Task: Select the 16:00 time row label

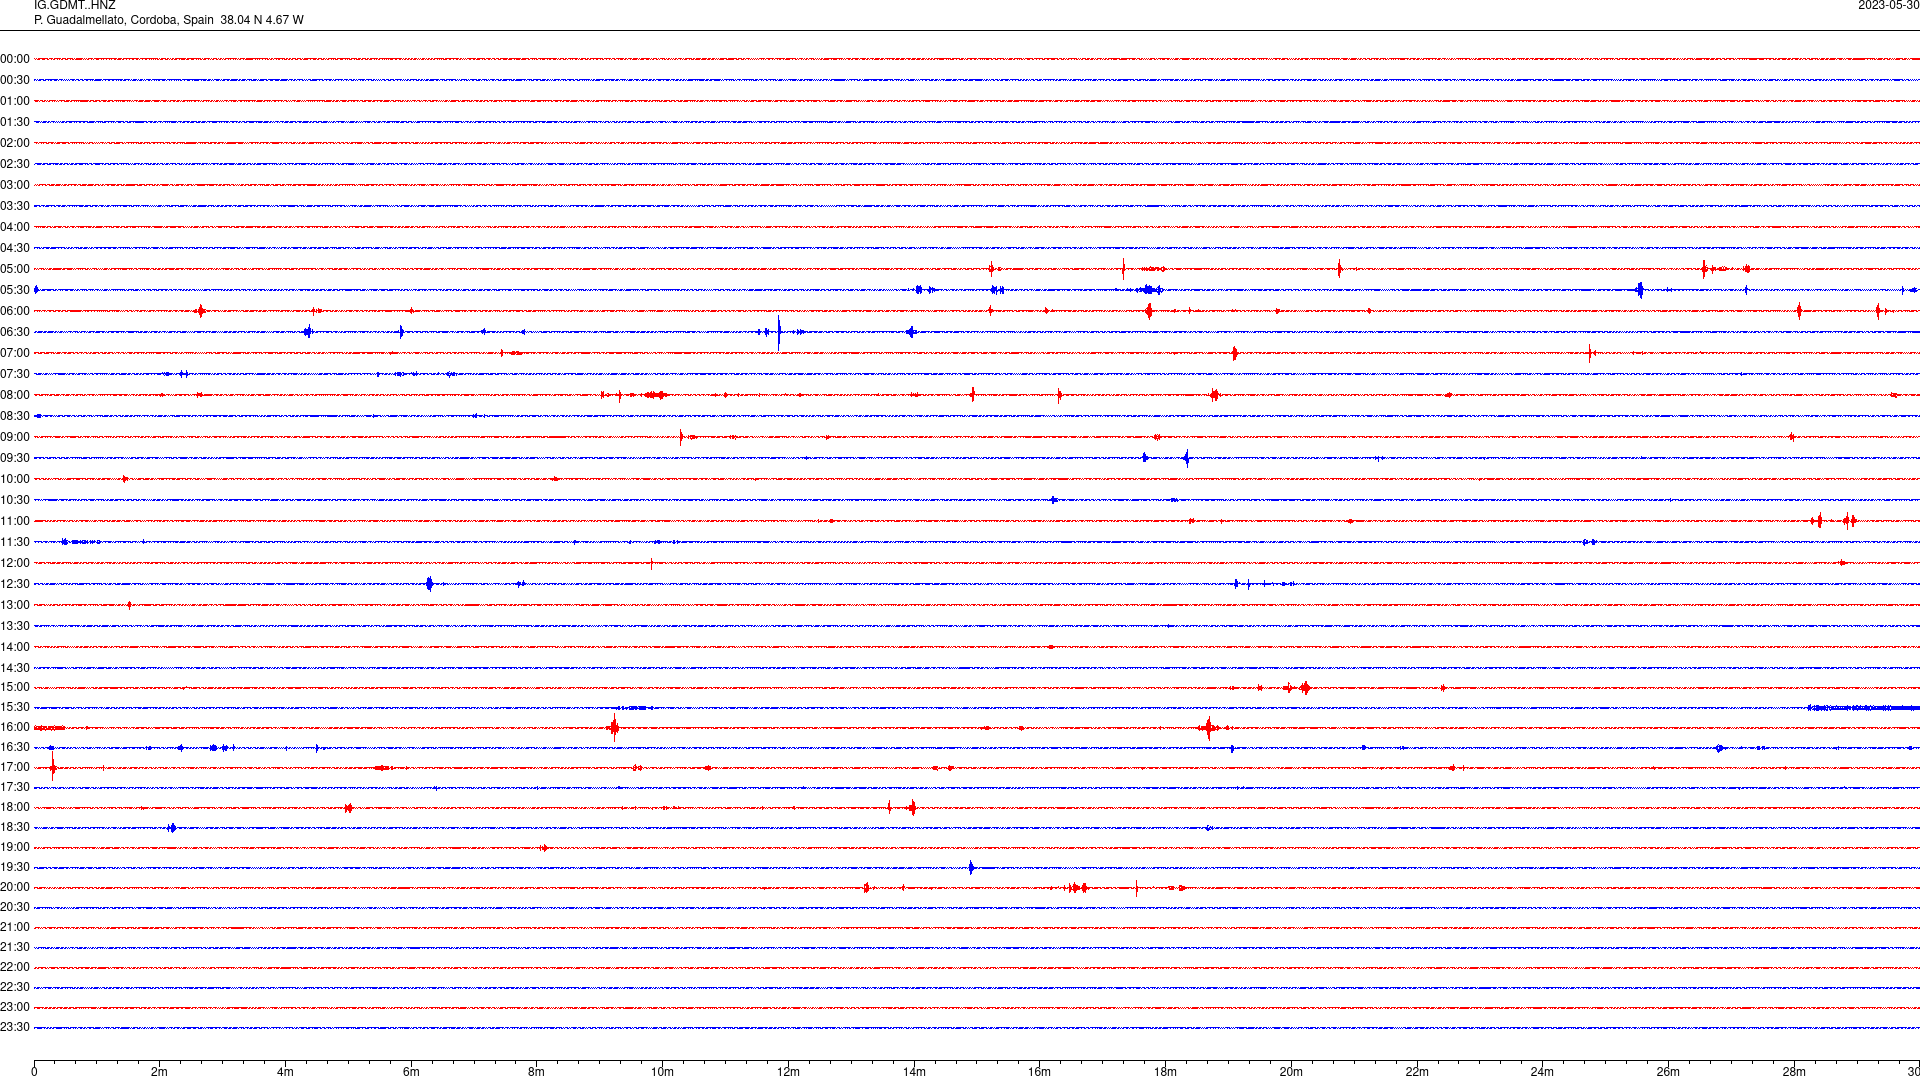Action: (x=15, y=727)
